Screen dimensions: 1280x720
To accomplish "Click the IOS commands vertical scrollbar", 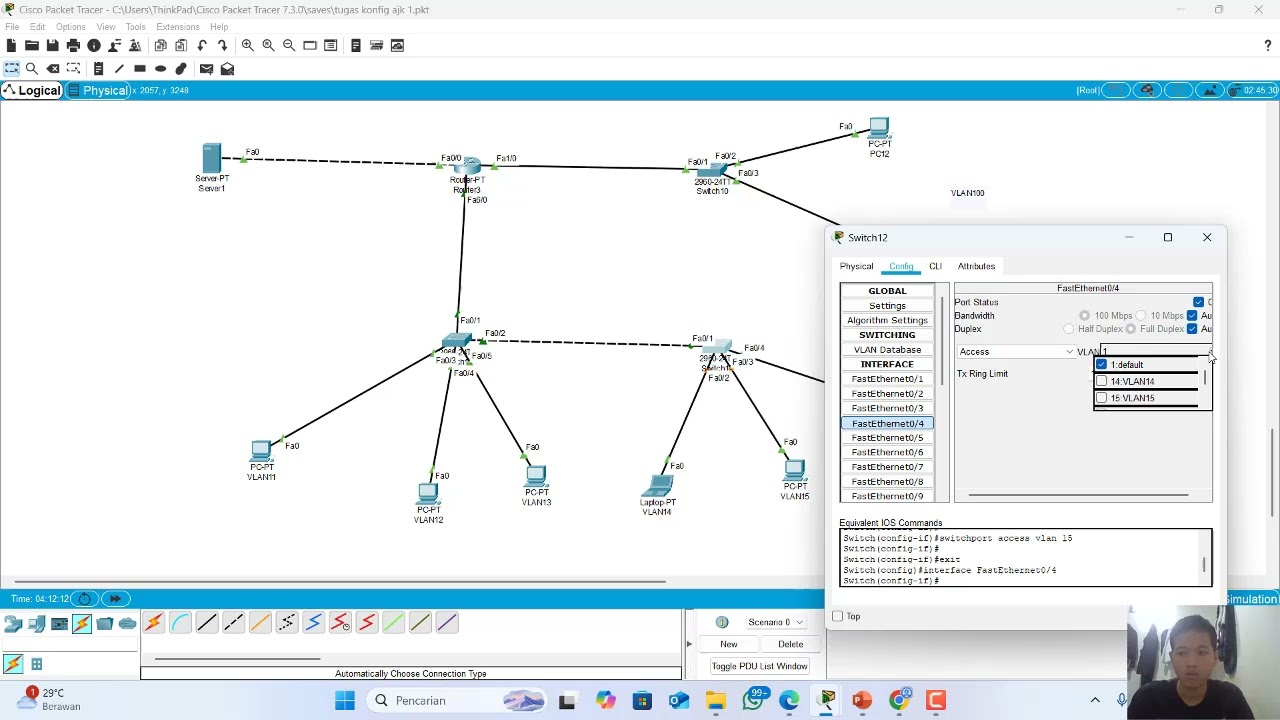I will coord(1206,564).
